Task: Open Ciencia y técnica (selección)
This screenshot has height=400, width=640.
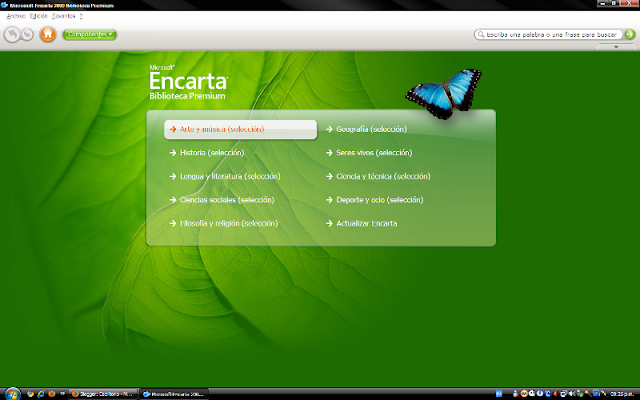Action: 378,176
